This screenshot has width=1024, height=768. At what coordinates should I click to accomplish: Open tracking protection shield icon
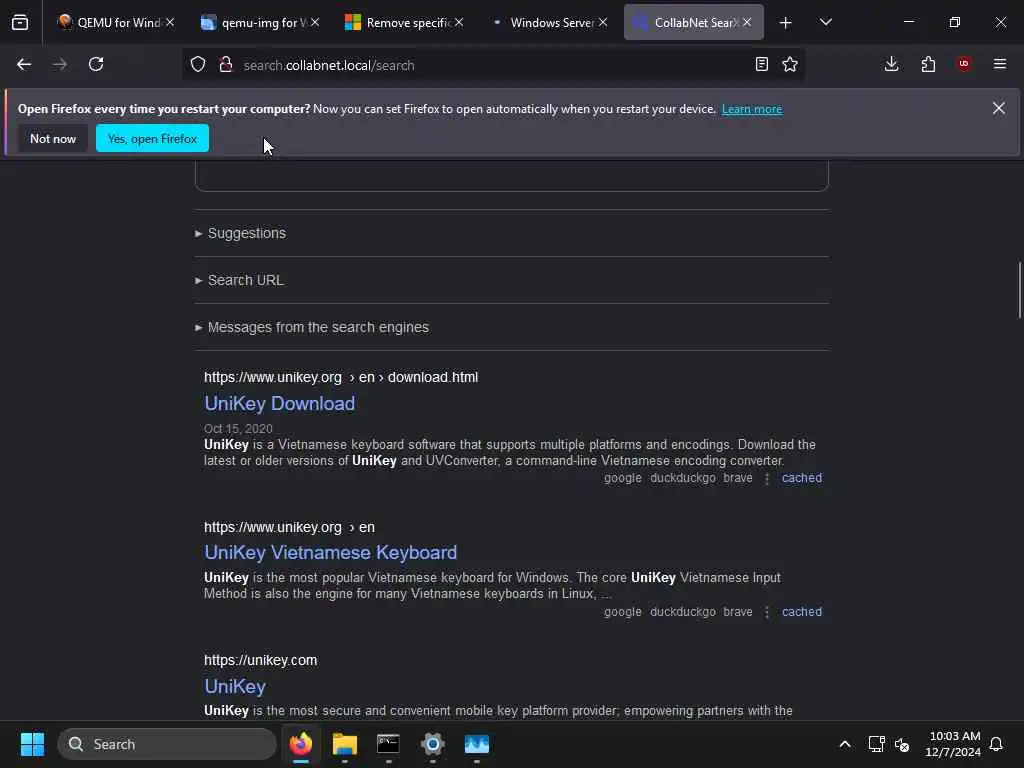pos(198,65)
